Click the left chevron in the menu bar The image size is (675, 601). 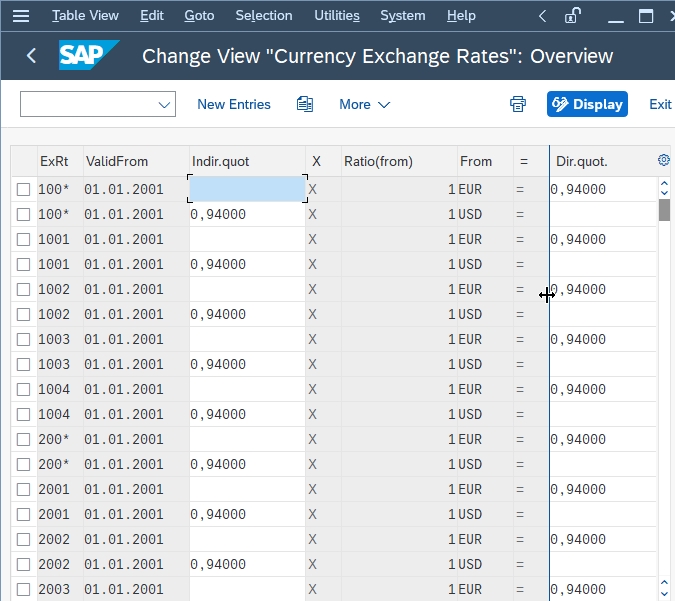point(542,16)
